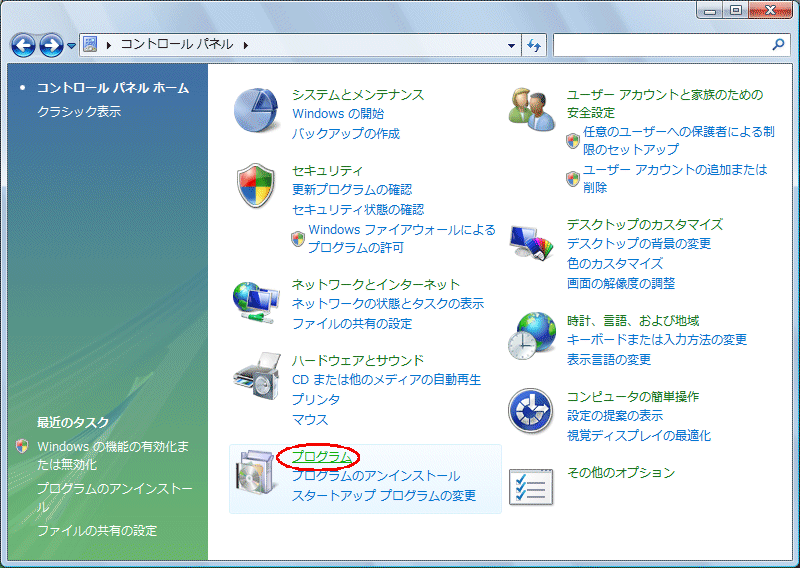Click the Back navigation button
800x568 pixels.
coord(24,45)
